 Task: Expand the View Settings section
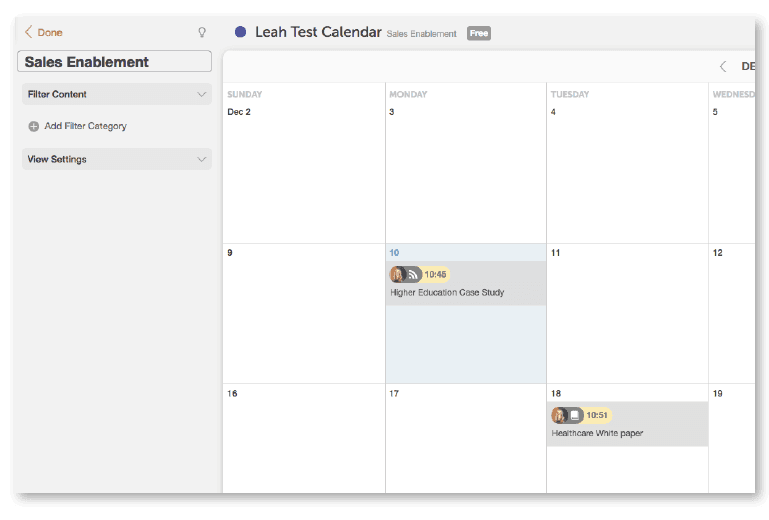[117, 159]
